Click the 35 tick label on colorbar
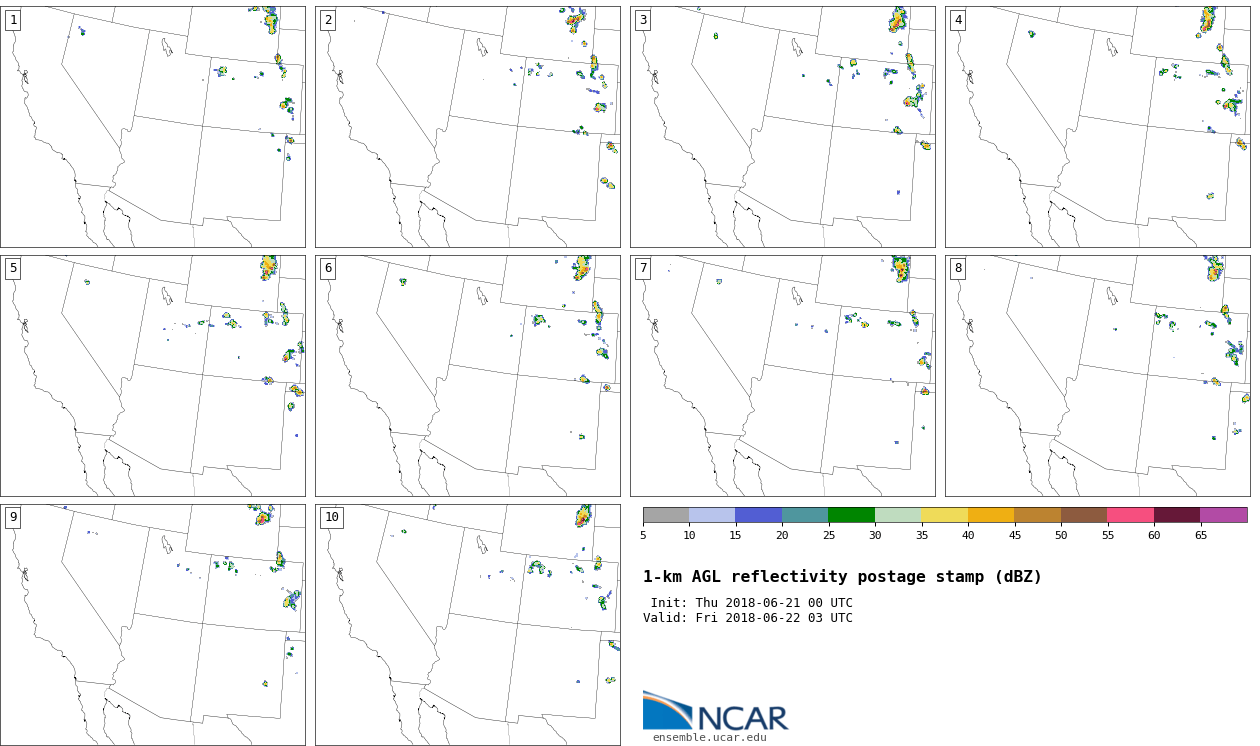Image resolution: width=1260 pixels, height=746 pixels. point(921,535)
